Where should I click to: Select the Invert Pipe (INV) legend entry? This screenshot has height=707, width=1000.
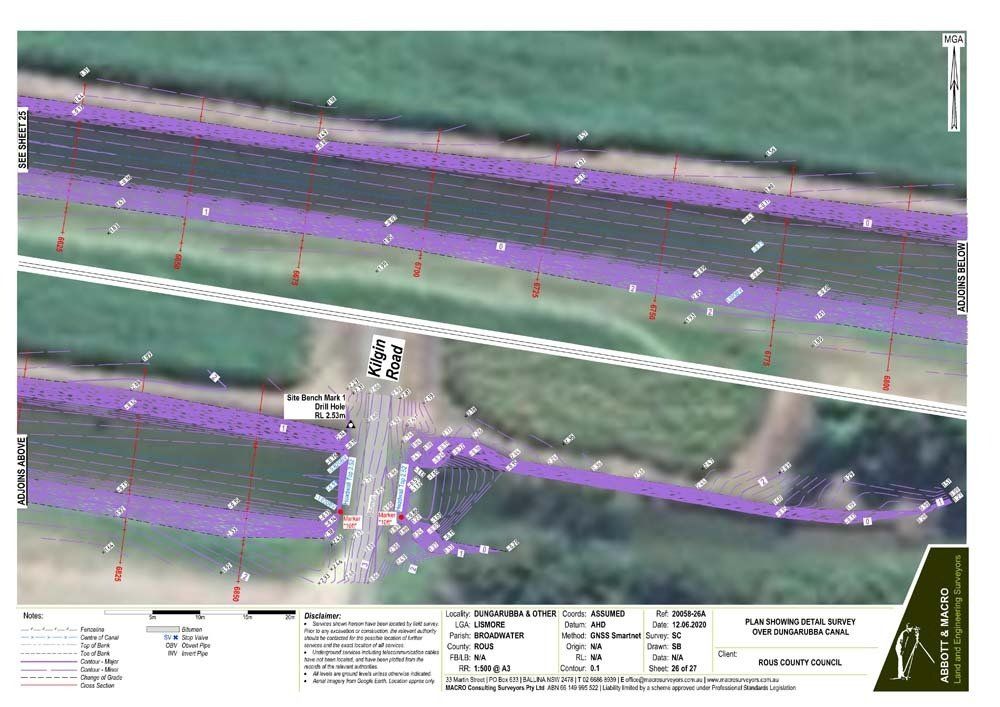coord(180,652)
